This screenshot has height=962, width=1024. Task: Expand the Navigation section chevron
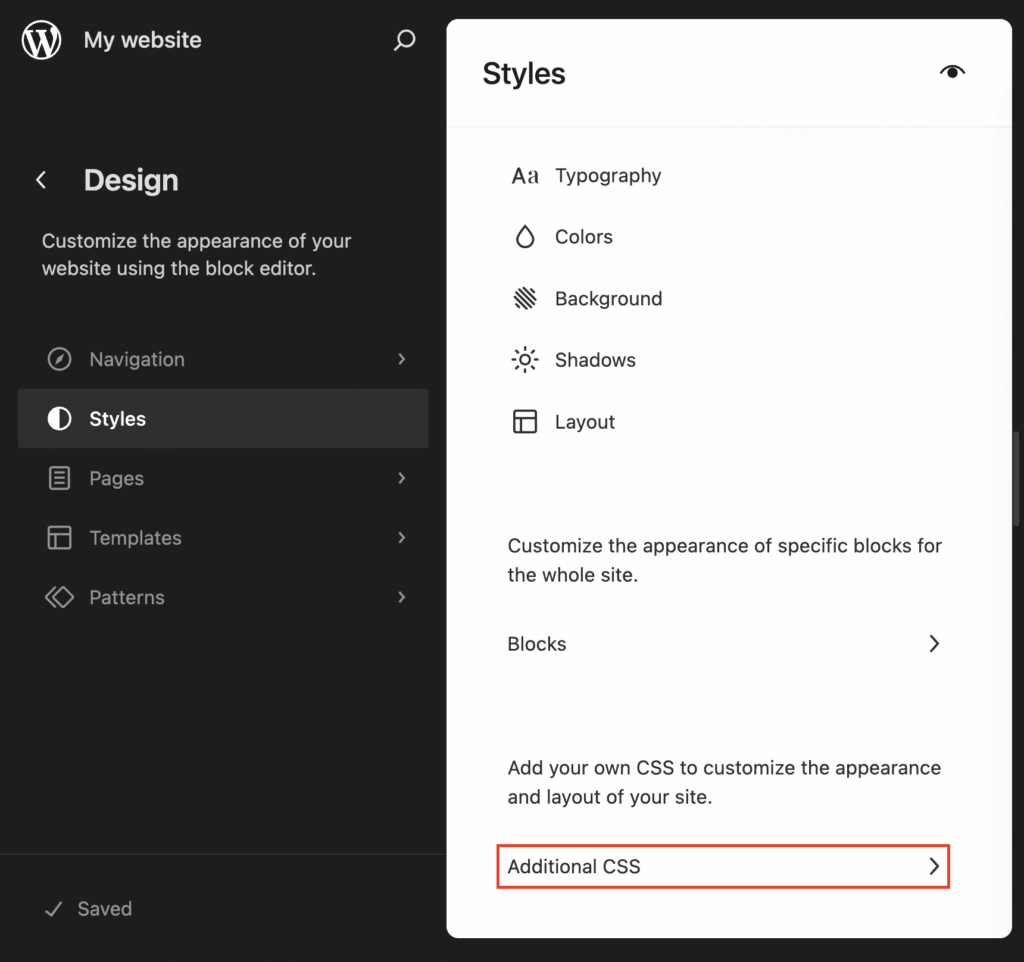pos(401,359)
